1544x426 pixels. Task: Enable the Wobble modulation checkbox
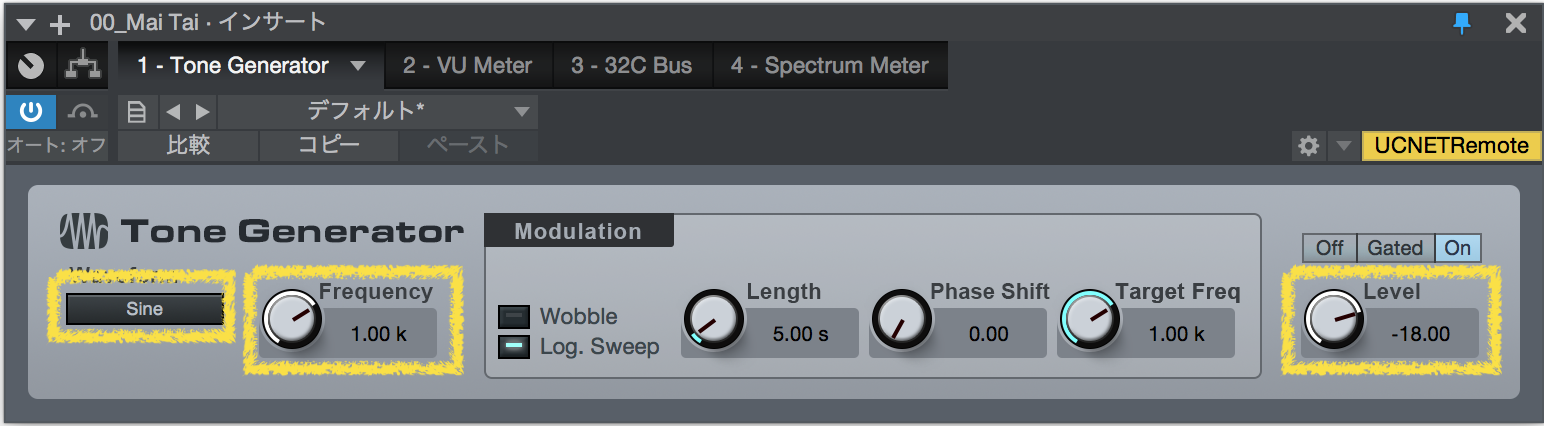pos(514,317)
